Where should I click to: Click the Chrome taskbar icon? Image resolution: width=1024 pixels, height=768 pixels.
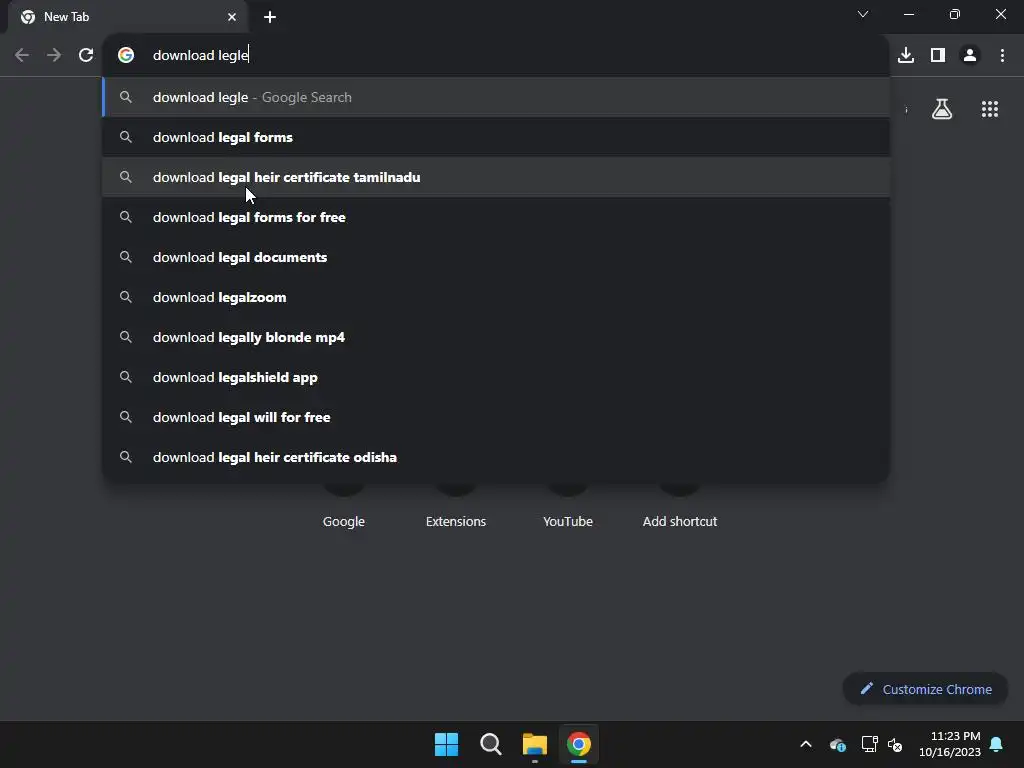(579, 744)
